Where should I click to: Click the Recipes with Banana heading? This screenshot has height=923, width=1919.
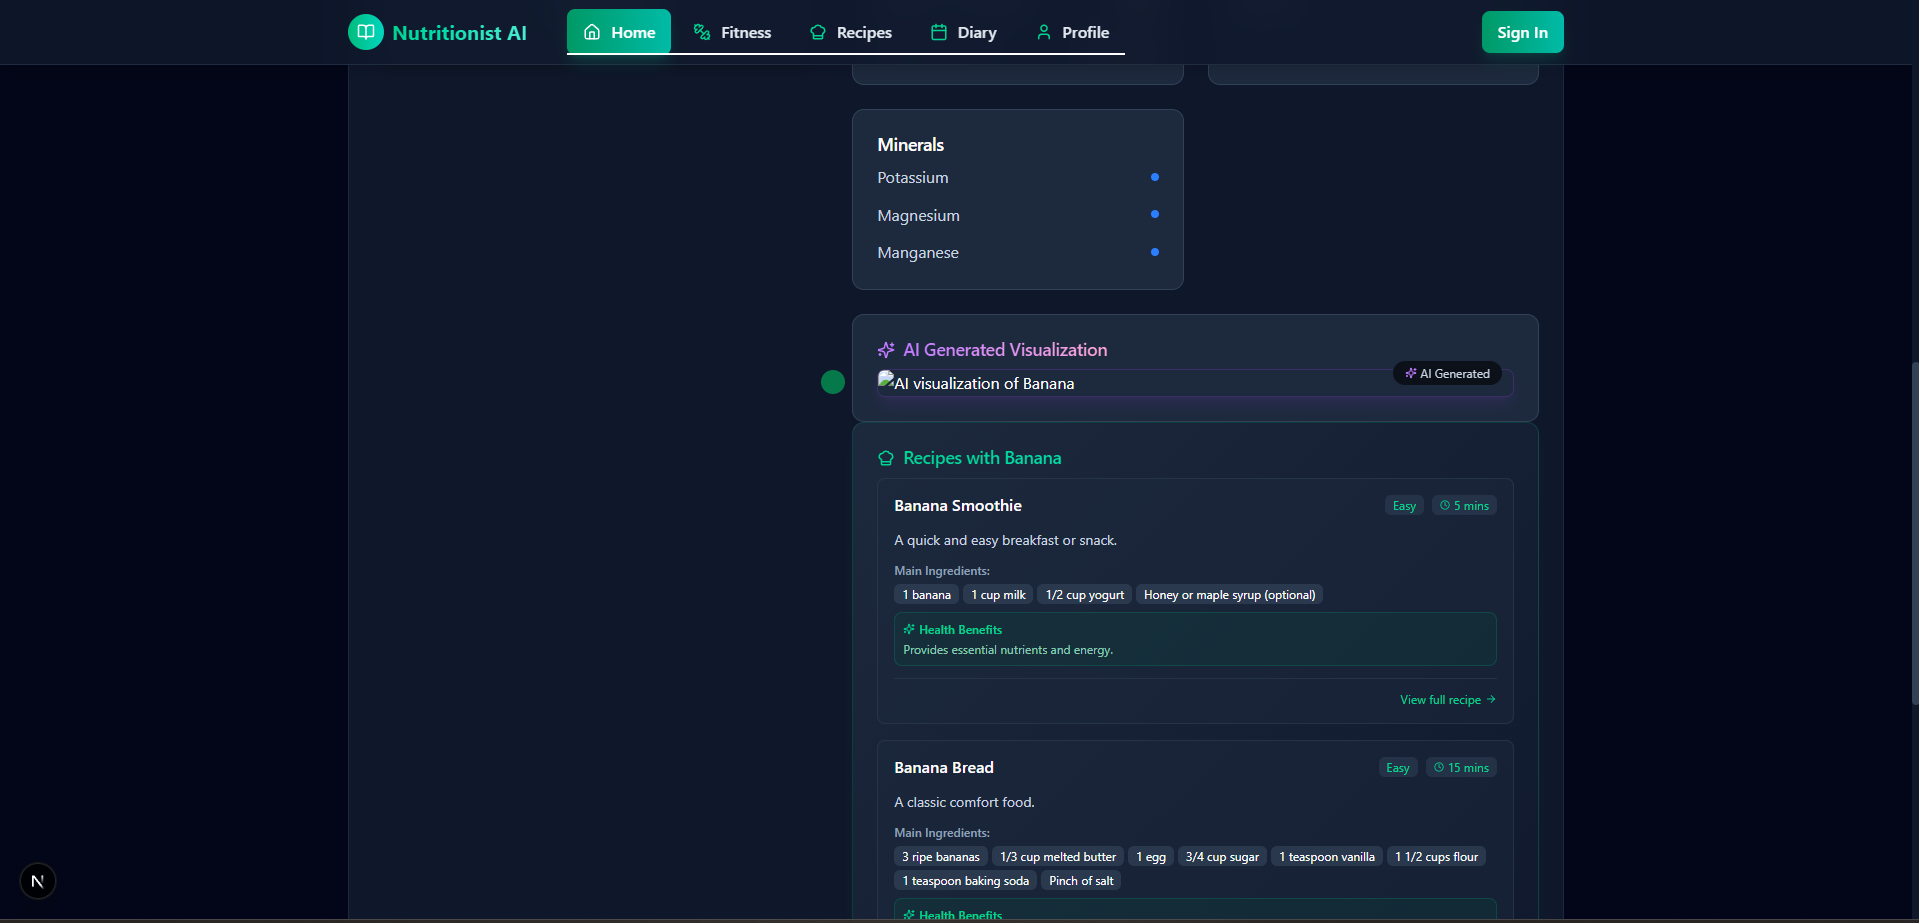(x=982, y=458)
